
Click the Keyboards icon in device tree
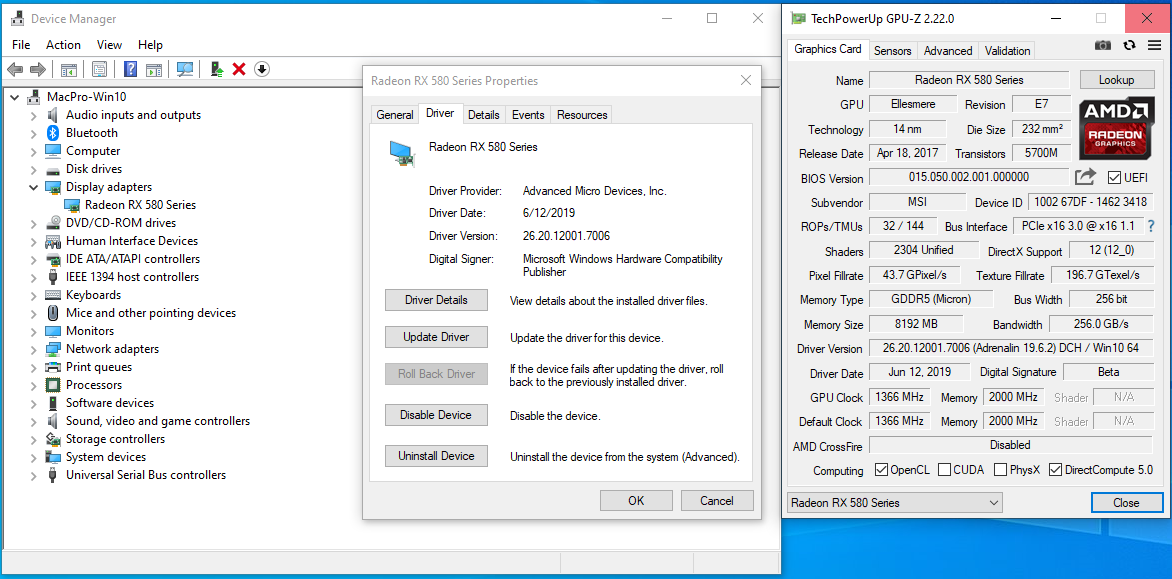coord(52,295)
